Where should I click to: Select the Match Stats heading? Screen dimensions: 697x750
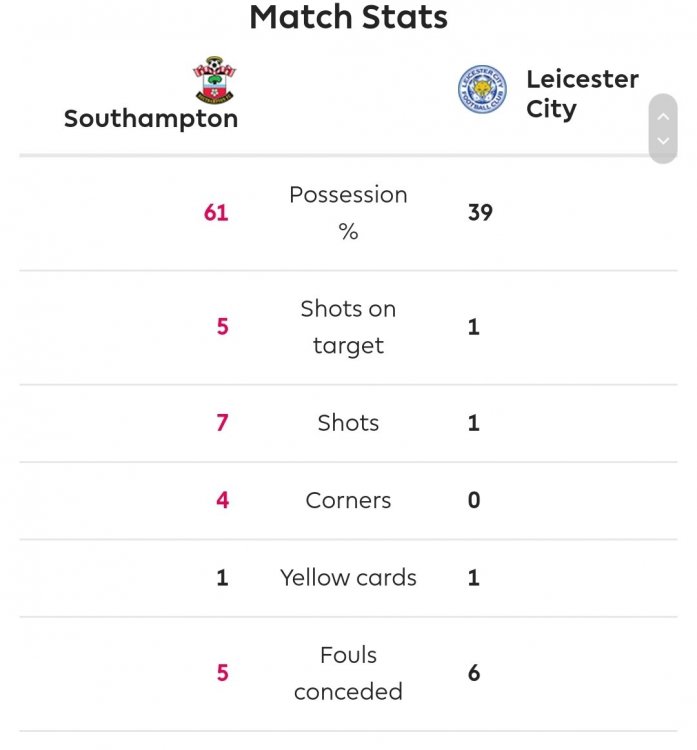[348, 17]
